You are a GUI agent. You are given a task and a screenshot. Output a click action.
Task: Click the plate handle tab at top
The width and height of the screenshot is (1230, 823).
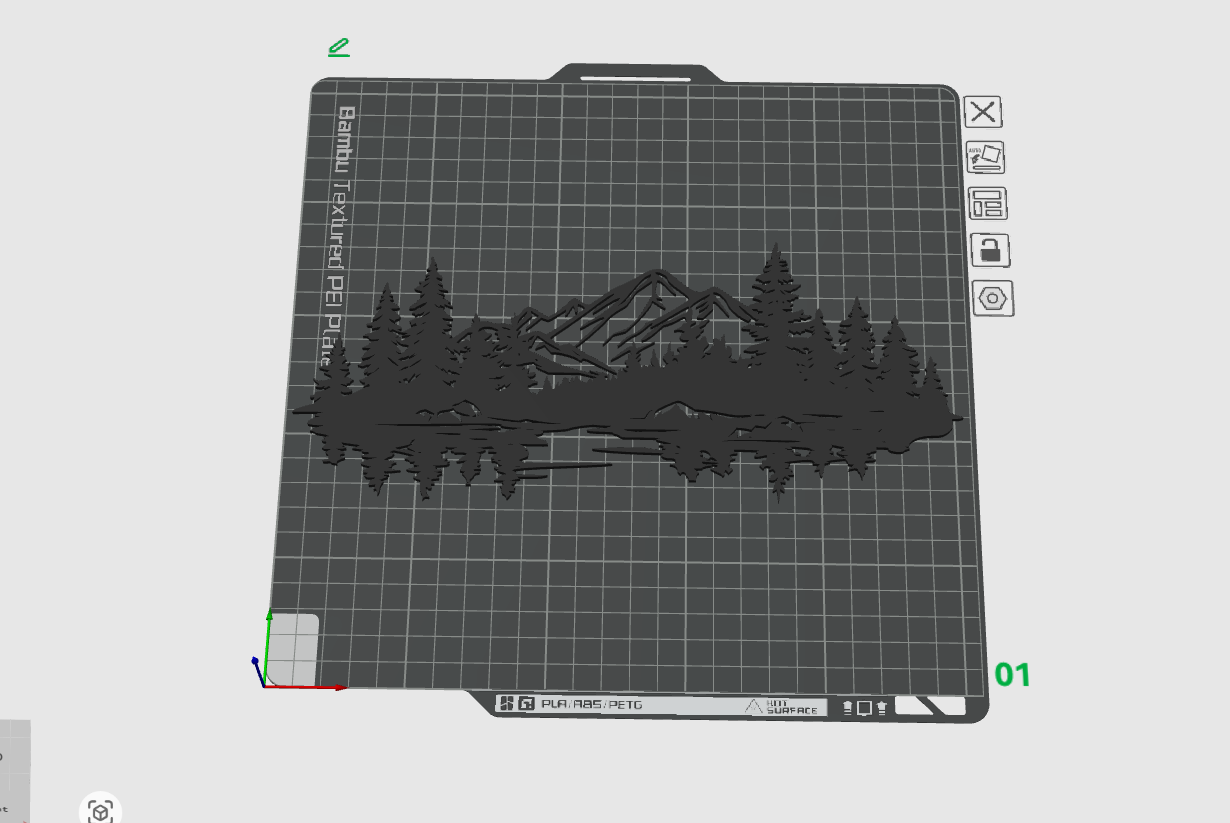tap(634, 75)
